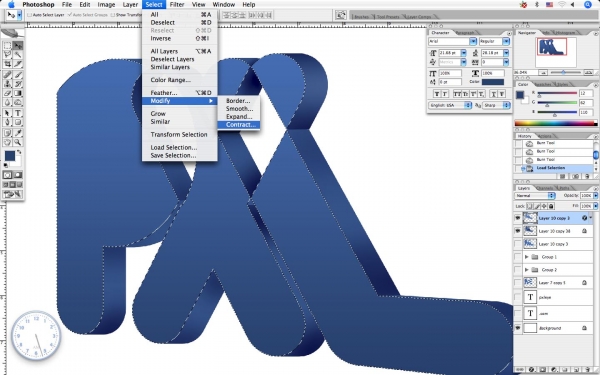Select the Move tool
This screenshot has width=600, height=375.
(18, 46)
